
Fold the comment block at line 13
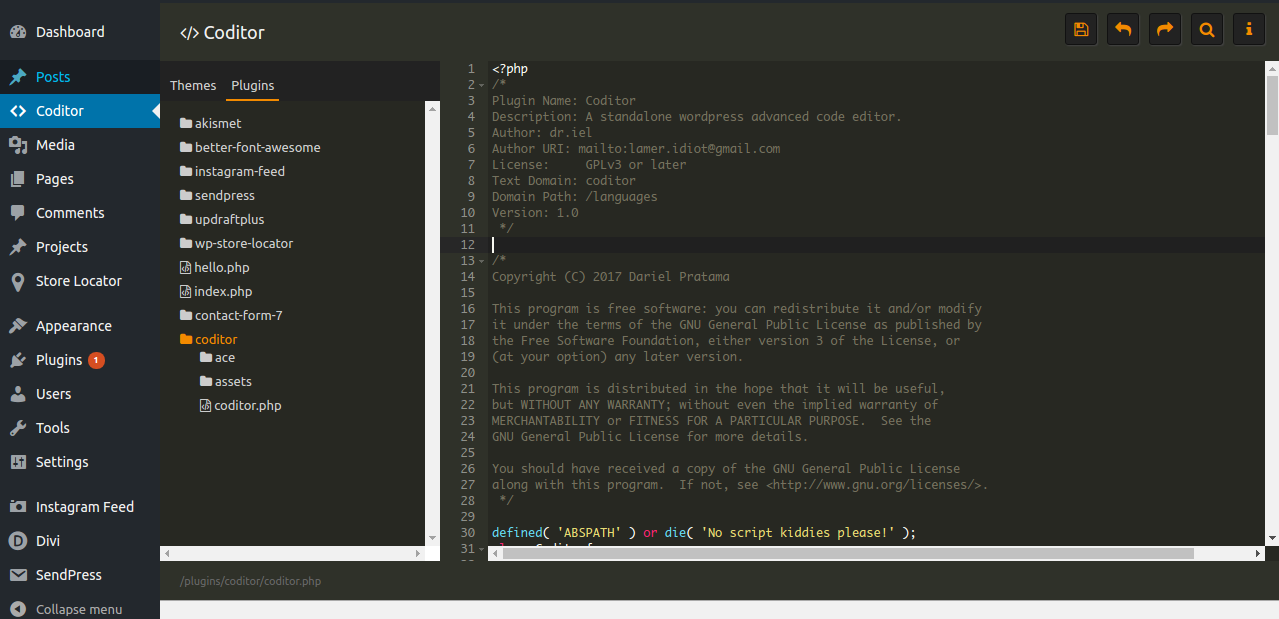483,261
